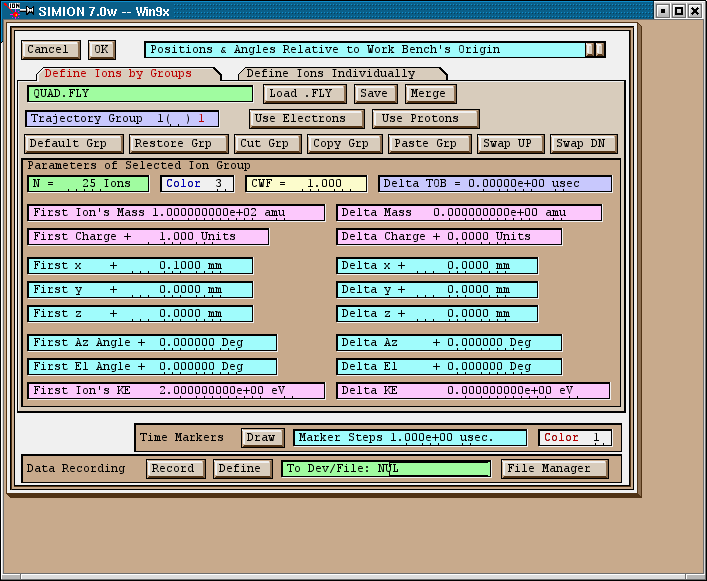707x581 pixels.
Task: Select the QUAD.FLY filename field
Action: click(140, 94)
